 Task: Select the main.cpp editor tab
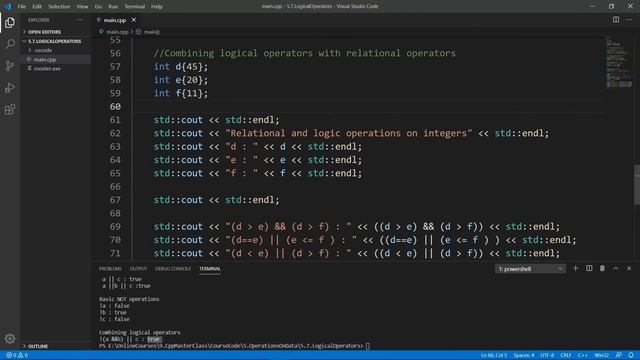tap(115, 20)
